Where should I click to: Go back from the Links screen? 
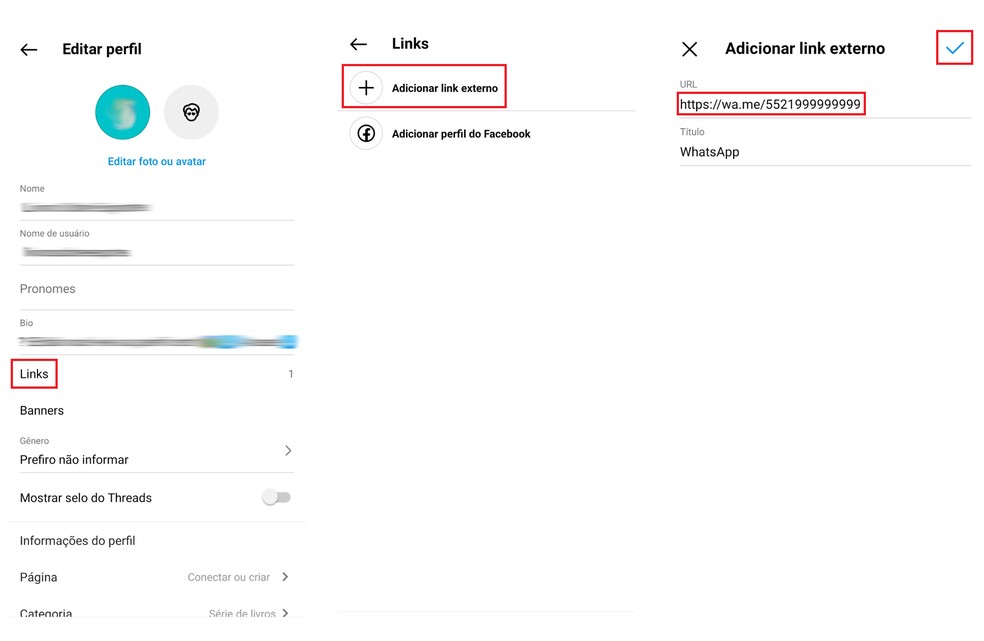[x=359, y=43]
